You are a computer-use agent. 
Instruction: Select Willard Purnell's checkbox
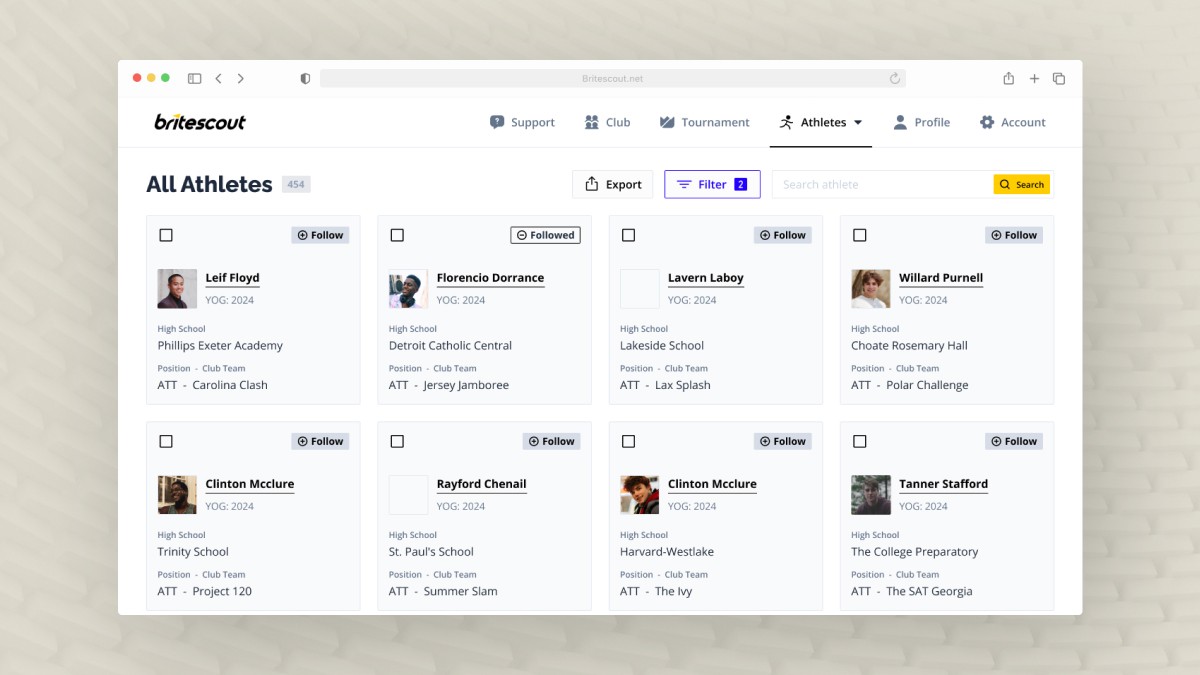pos(859,235)
